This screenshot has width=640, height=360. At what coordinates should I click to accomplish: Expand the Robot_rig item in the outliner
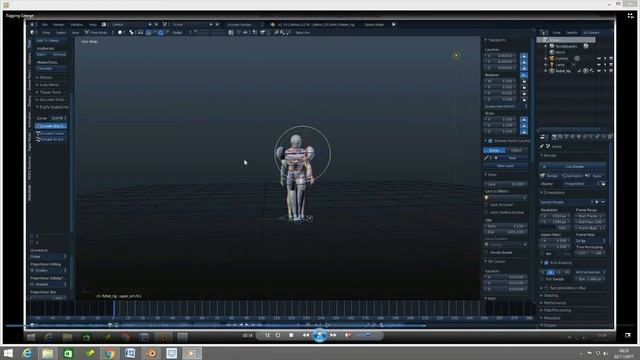[x=546, y=71]
